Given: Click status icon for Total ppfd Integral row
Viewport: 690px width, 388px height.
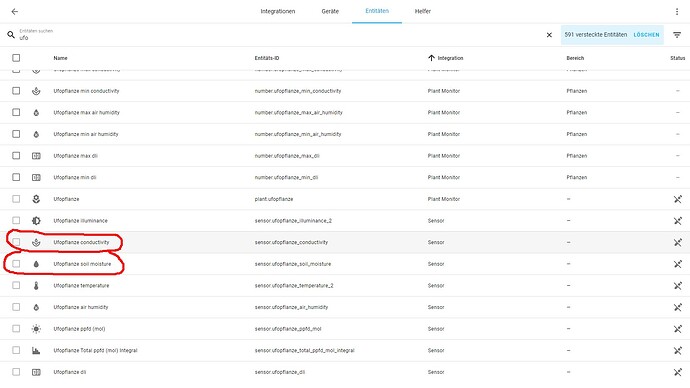Looking at the screenshot, I should point(678,351).
